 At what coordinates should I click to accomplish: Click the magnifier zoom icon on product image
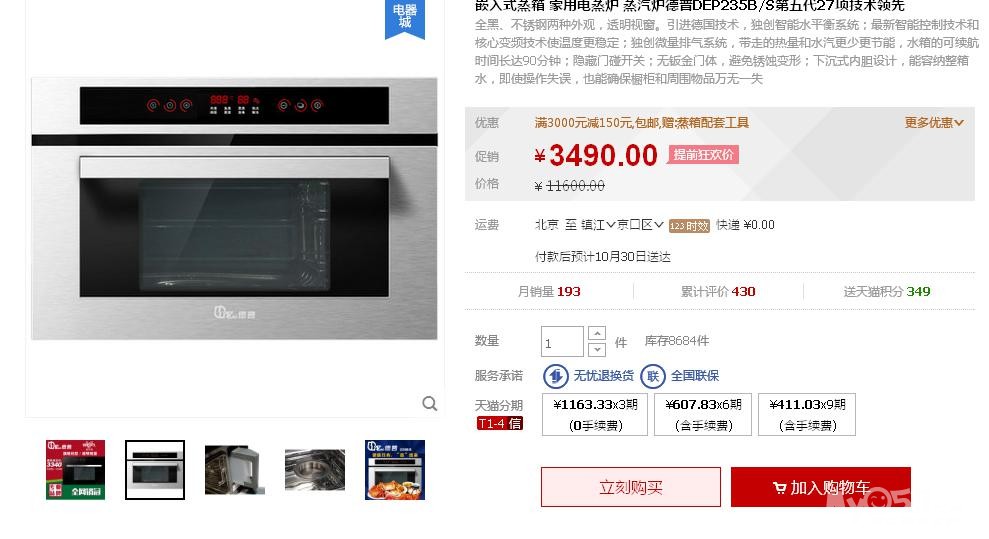pyautogui.click(x=430, y=403)
